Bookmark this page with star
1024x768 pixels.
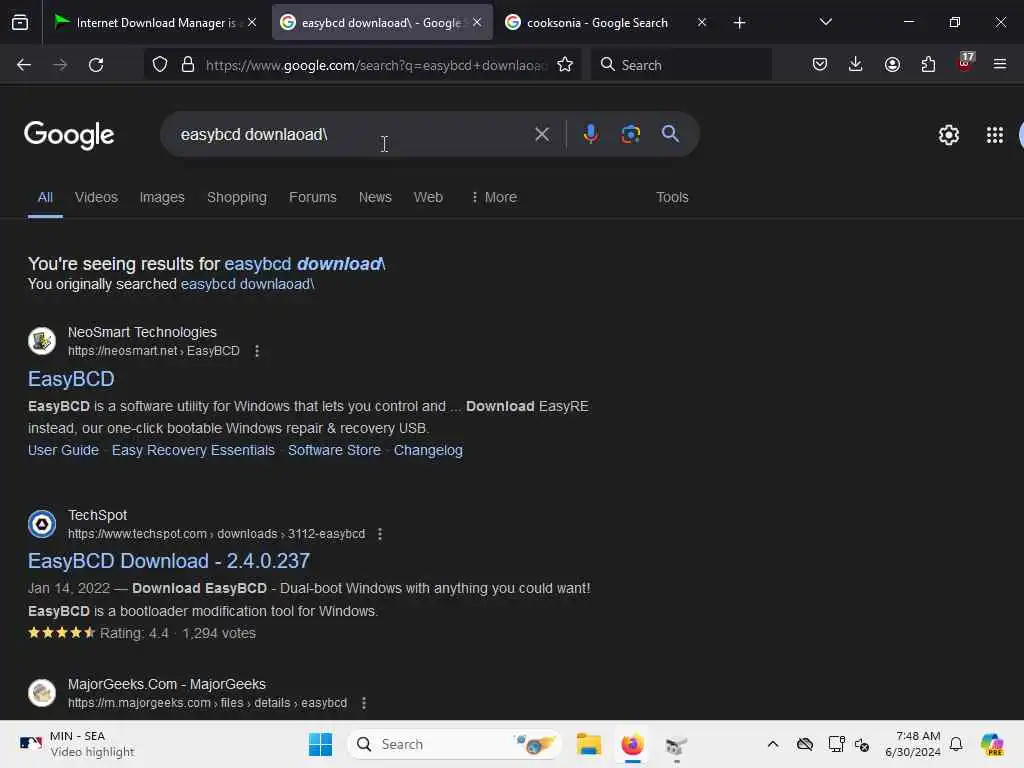tap(565, 65)
